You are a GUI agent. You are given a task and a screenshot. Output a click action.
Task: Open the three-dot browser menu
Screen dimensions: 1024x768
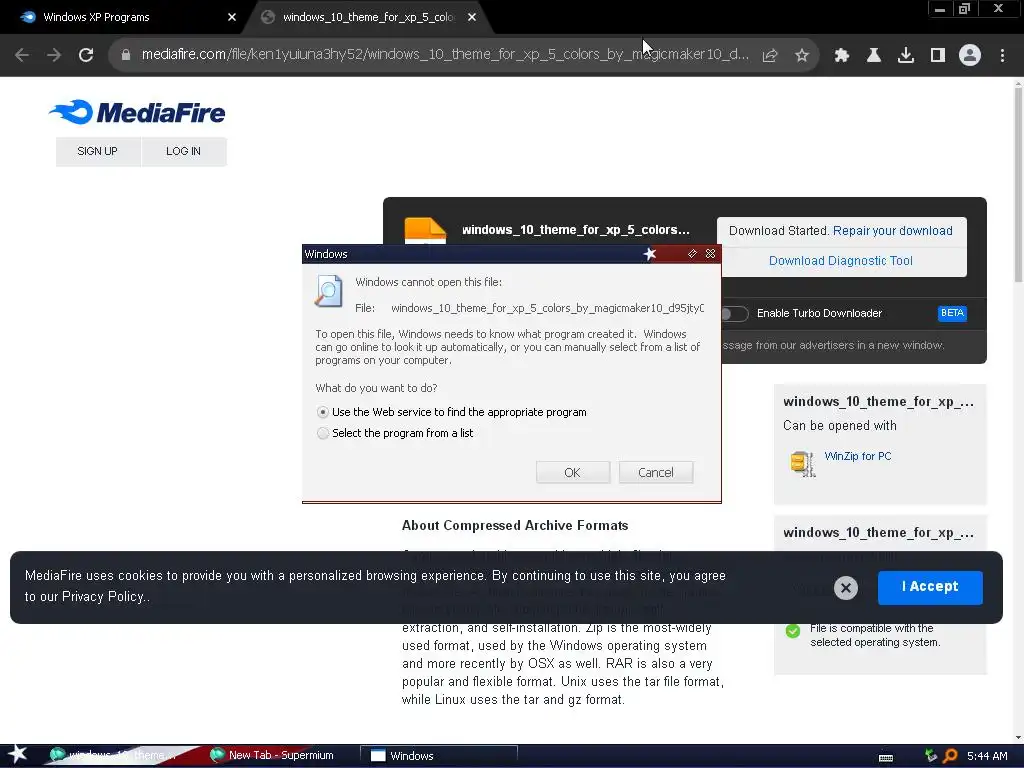click(x=1002, y=56)
